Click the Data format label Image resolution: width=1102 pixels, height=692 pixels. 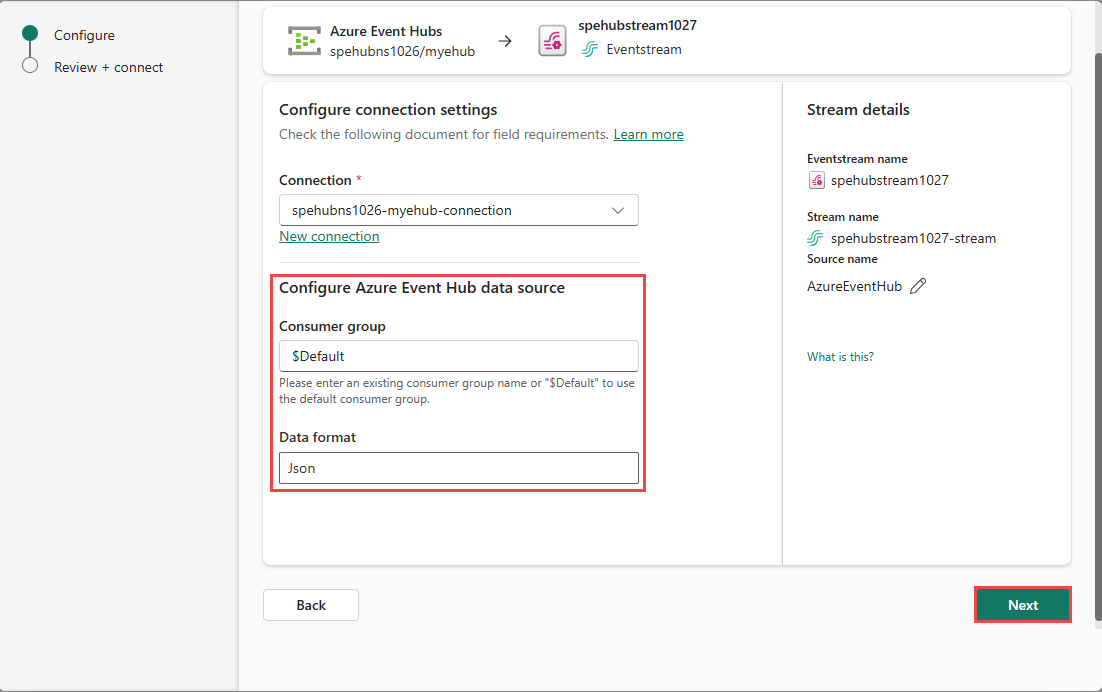pos(317,437)
